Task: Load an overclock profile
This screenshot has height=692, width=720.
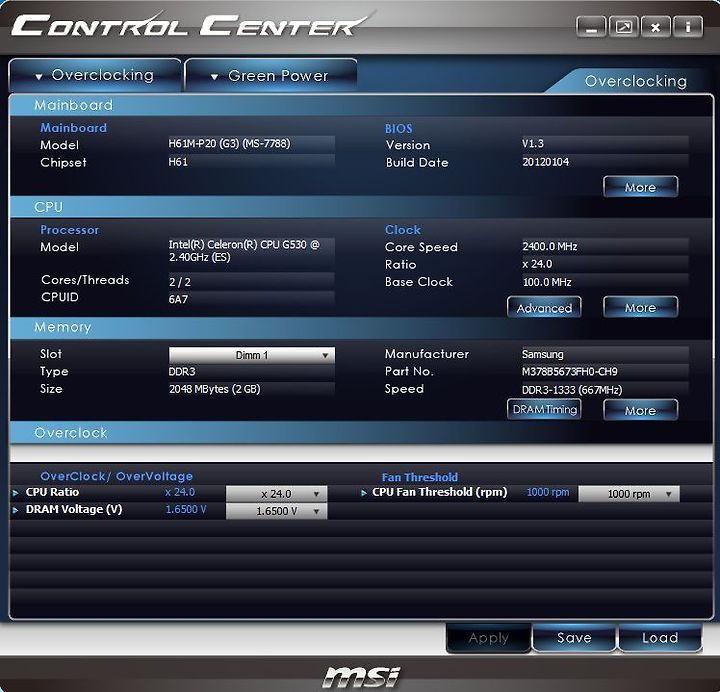Action: [660, 638]
